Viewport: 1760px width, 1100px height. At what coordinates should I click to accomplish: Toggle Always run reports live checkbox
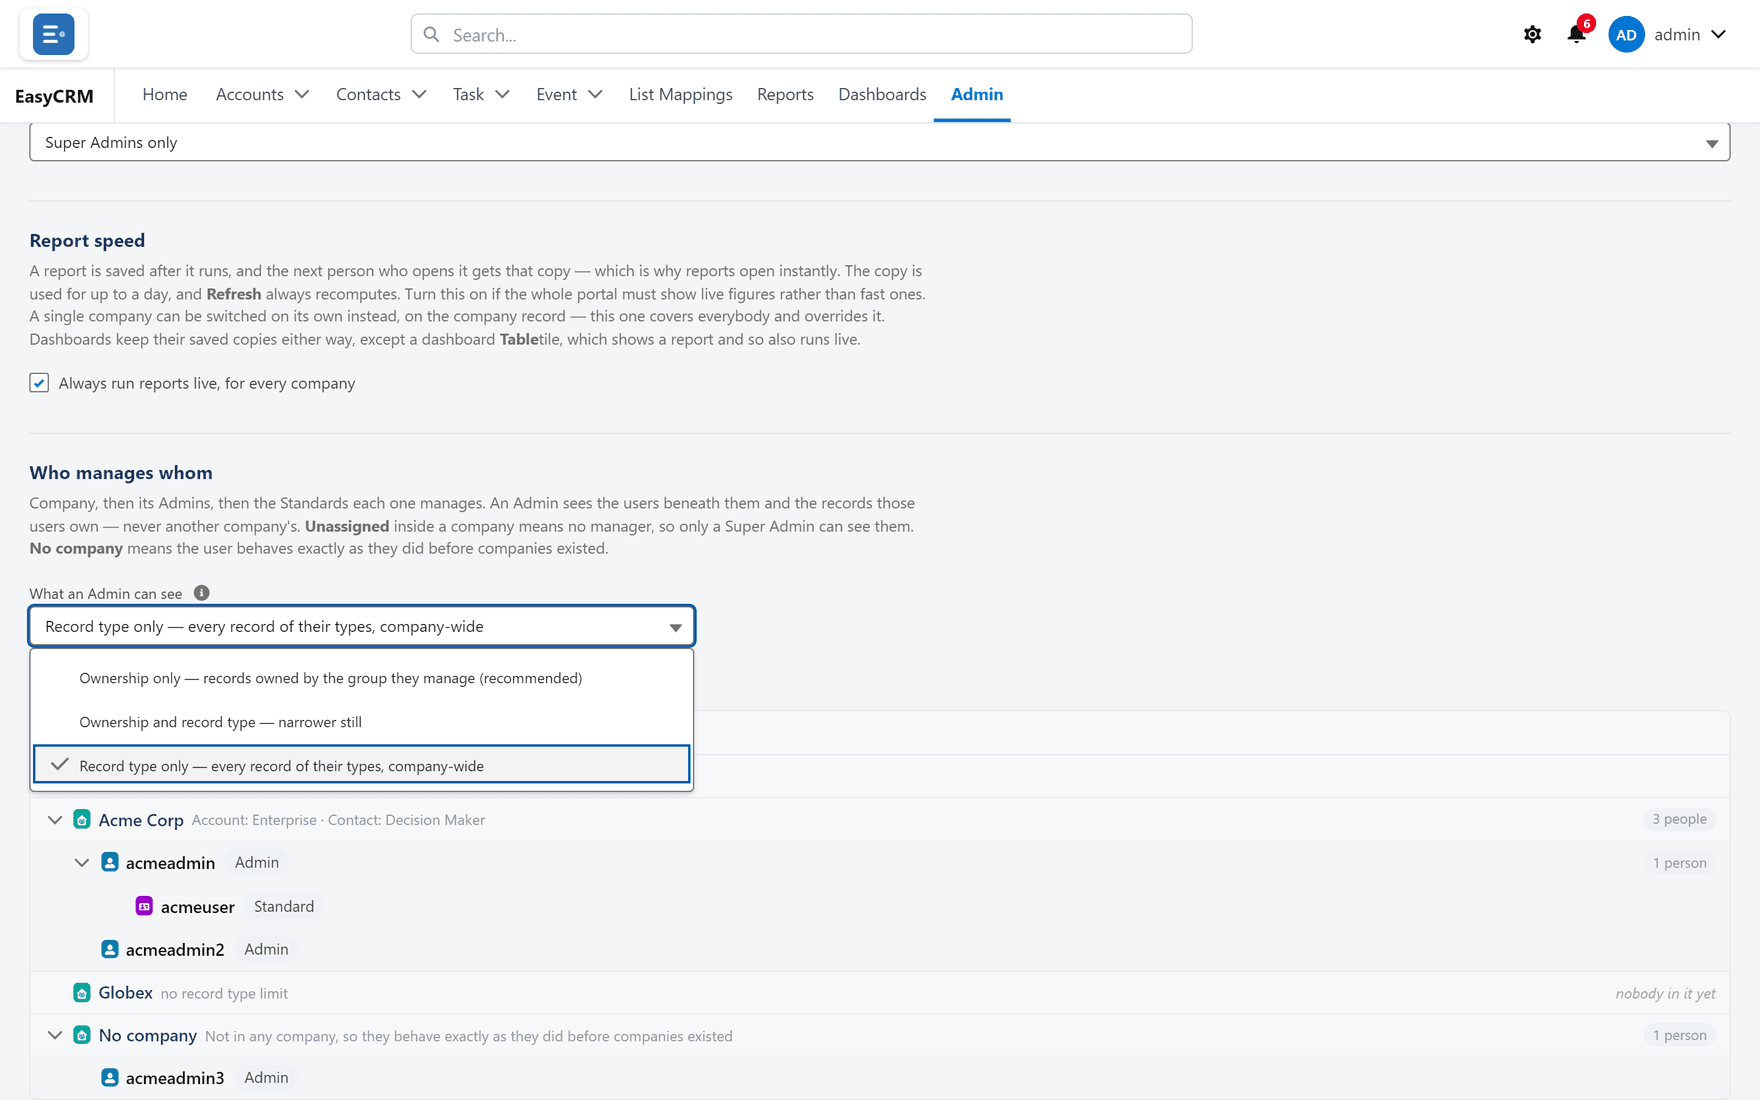coord(39,383)
